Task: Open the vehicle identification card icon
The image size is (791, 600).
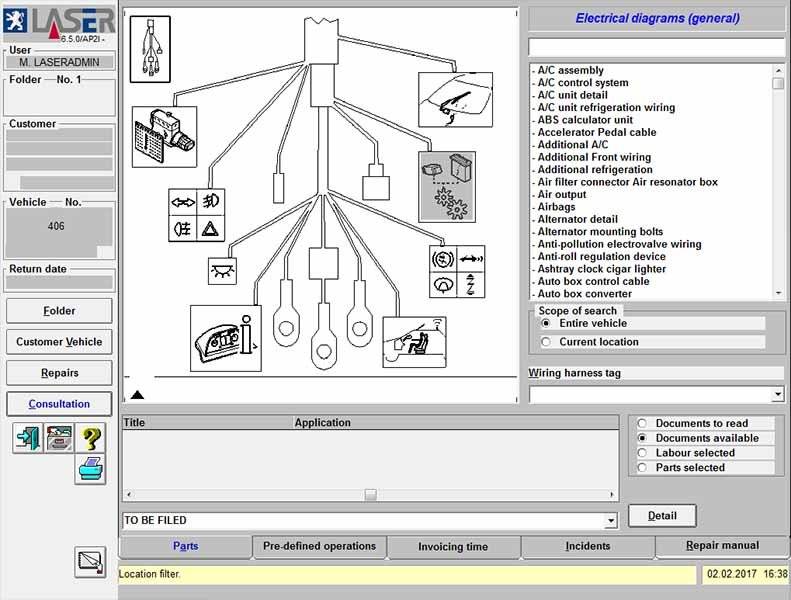Action: [x=59, y=437]
